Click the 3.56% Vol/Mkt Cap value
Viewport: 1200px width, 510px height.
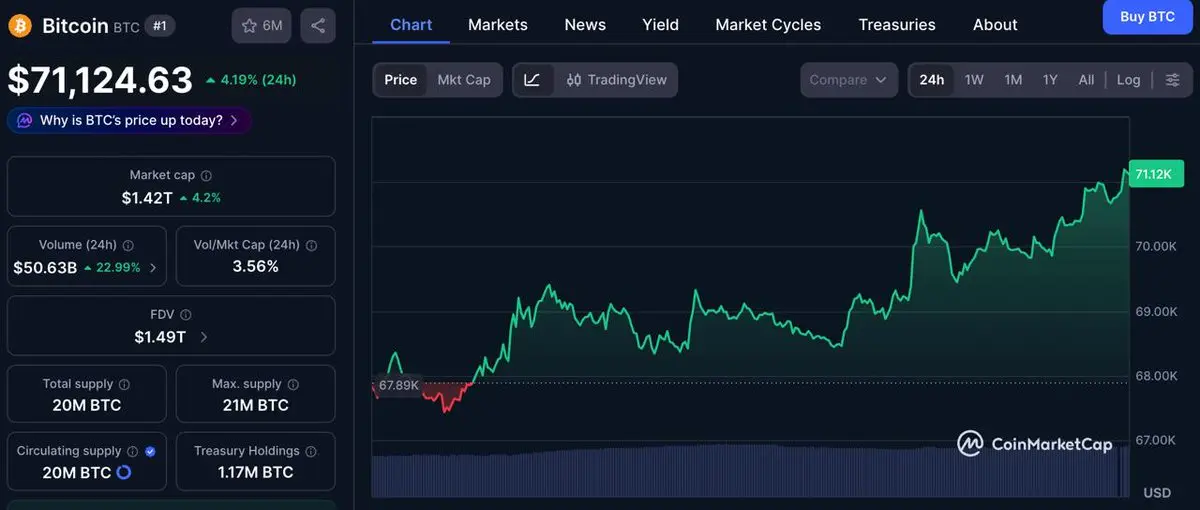point(255,267)
